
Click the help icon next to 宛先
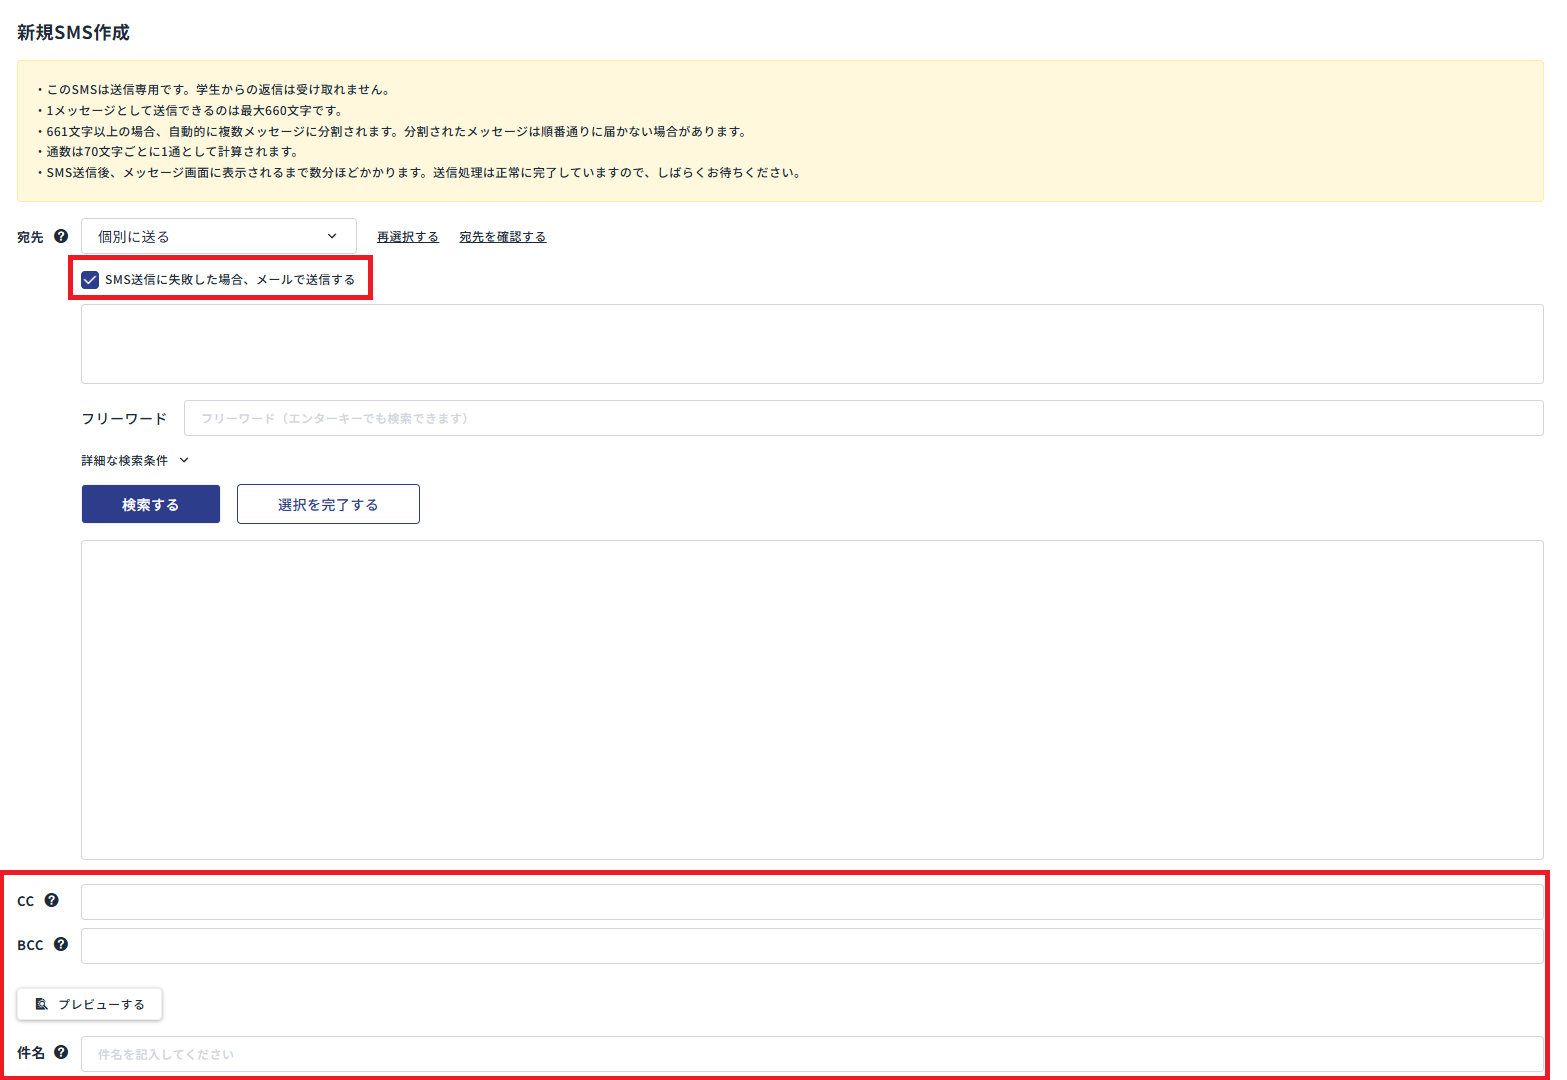click(61, 237)
